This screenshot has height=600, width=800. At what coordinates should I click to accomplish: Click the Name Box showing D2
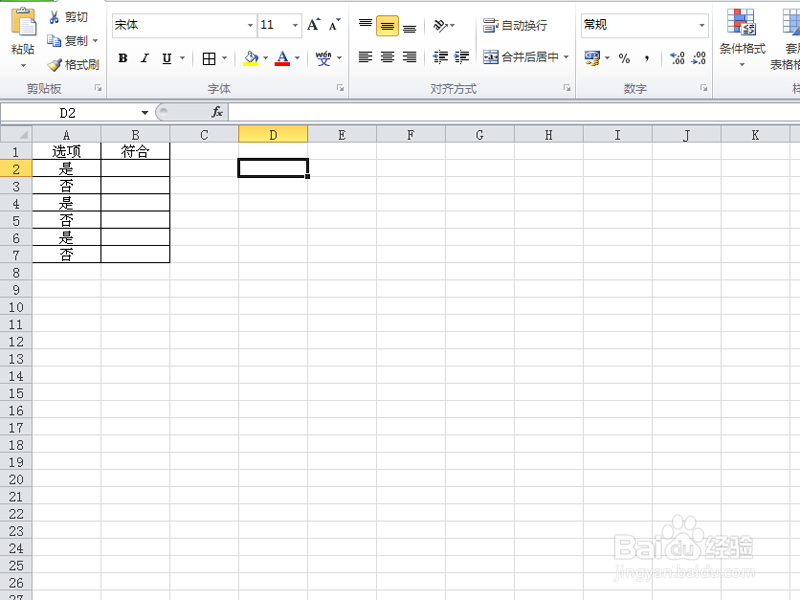tap(68, 112)
